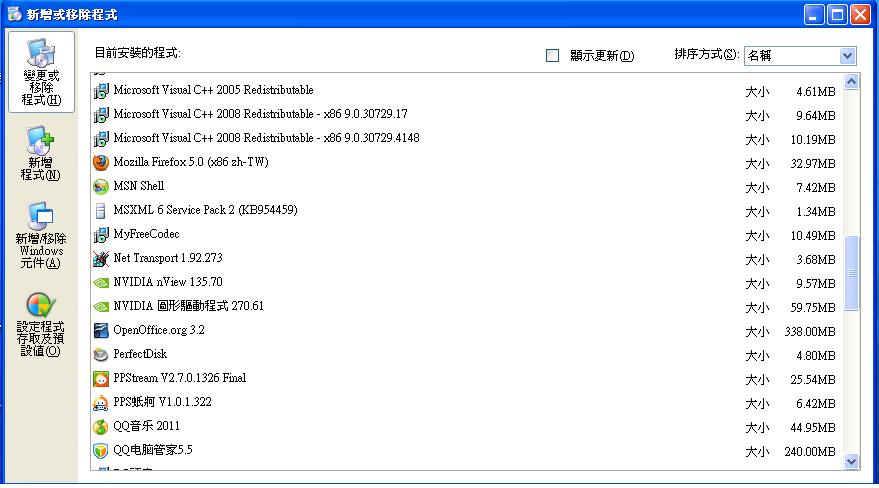Click the PerfectDisk icon

tap(101, 355)
